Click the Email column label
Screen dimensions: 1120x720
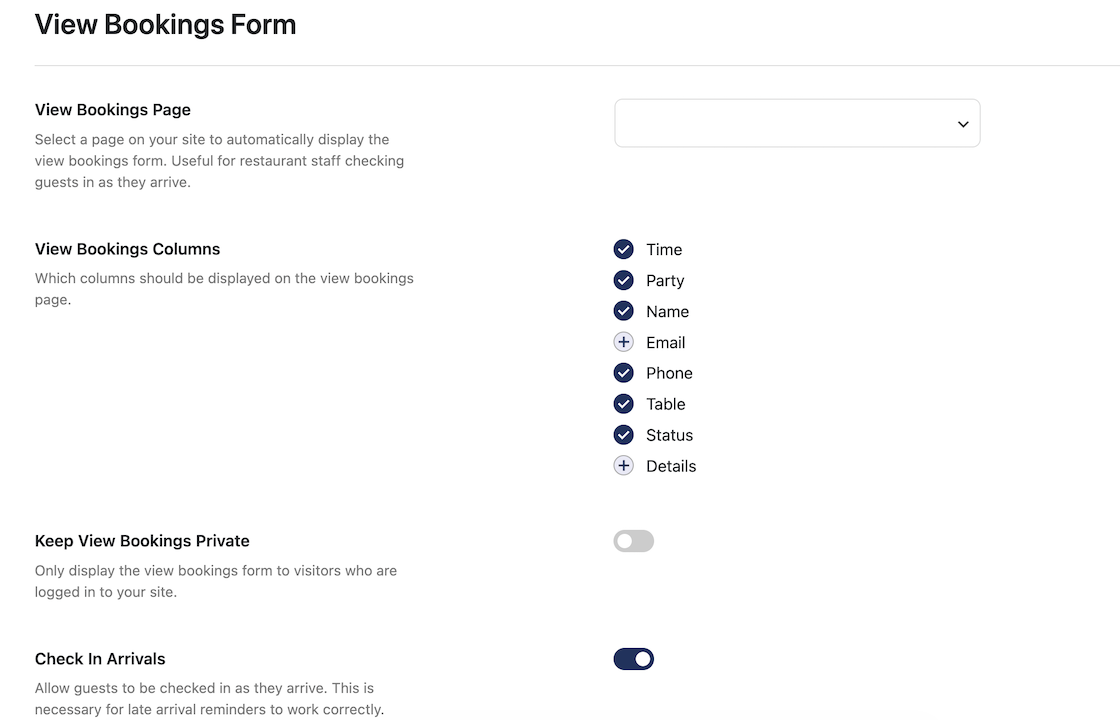click(666, 343)
